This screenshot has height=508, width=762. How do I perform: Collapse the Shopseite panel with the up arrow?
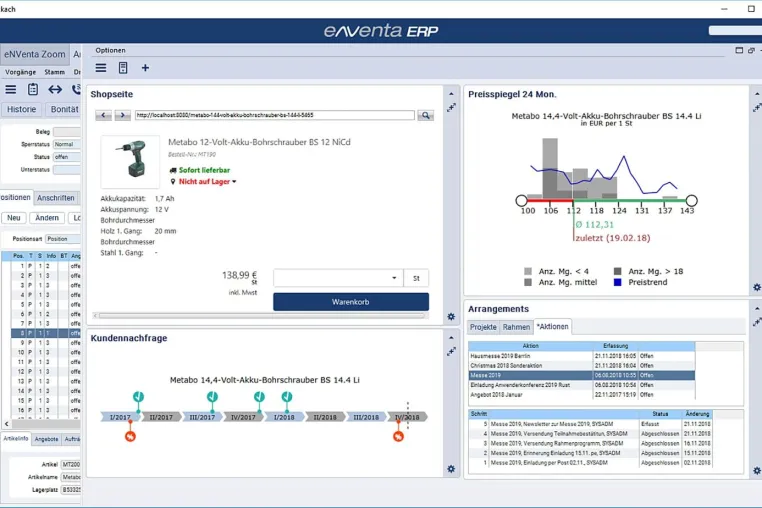coord(451,94)
